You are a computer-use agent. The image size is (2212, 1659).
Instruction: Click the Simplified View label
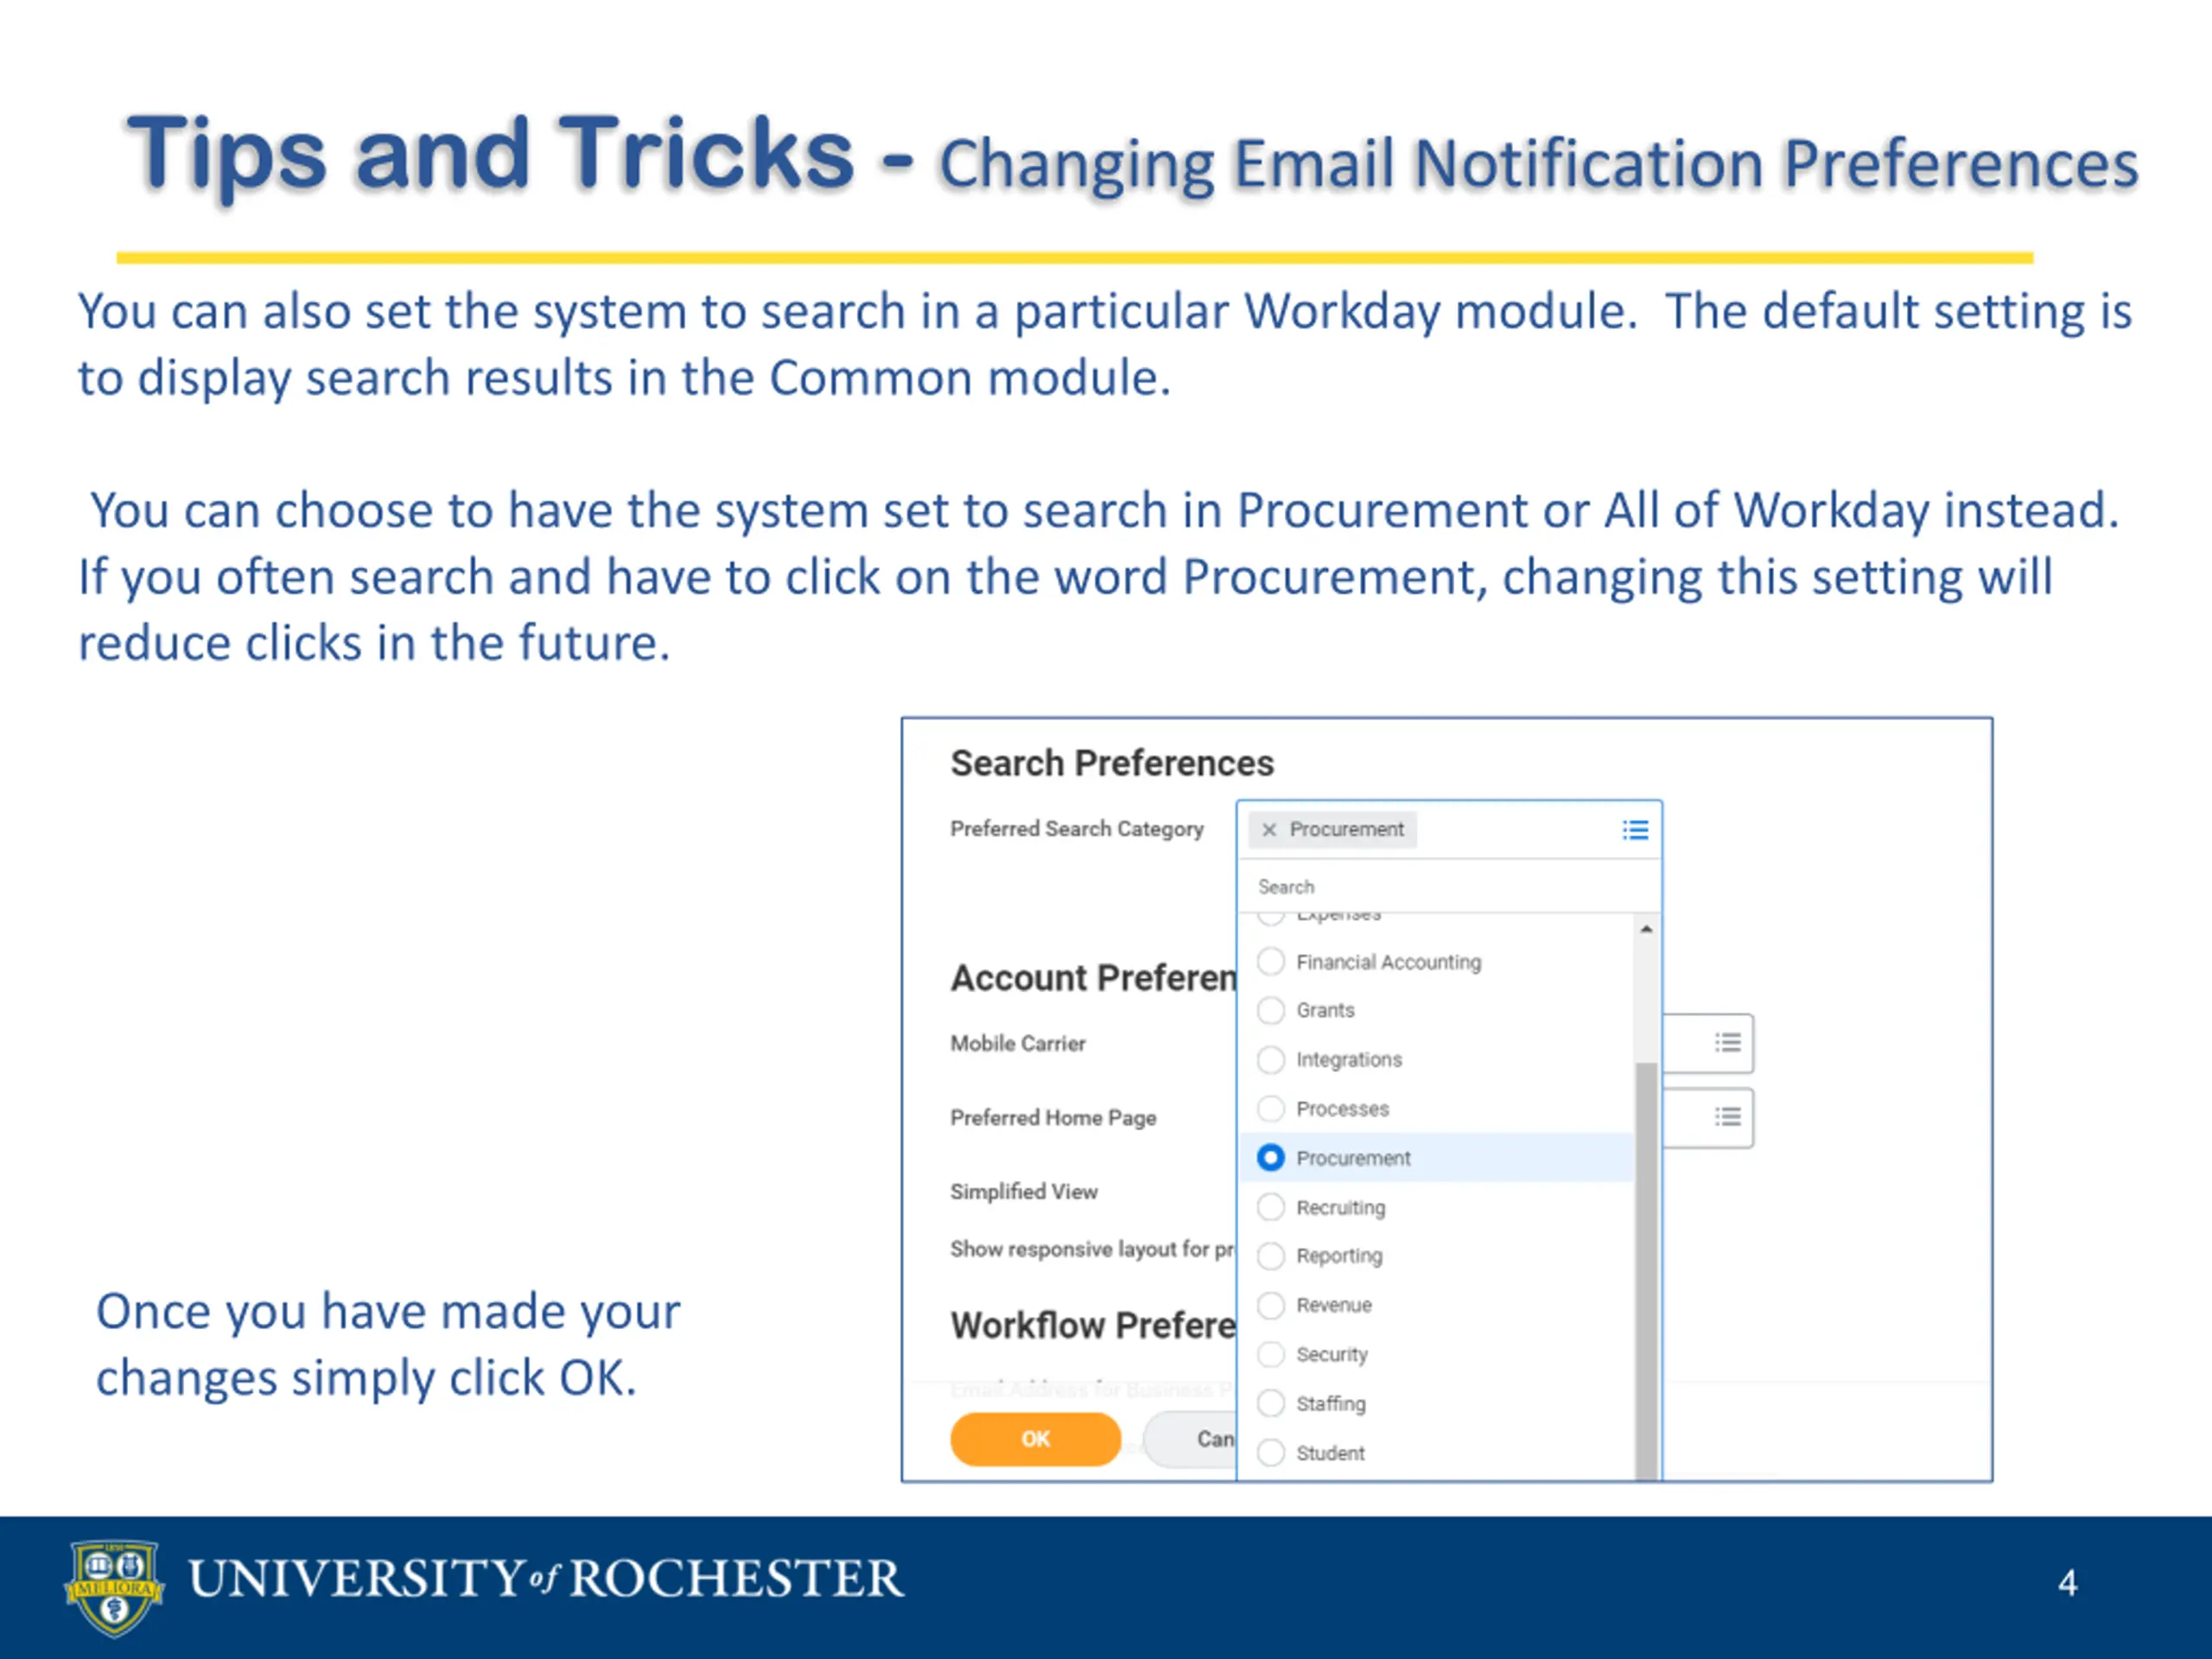click(x=1023, y=1191)
